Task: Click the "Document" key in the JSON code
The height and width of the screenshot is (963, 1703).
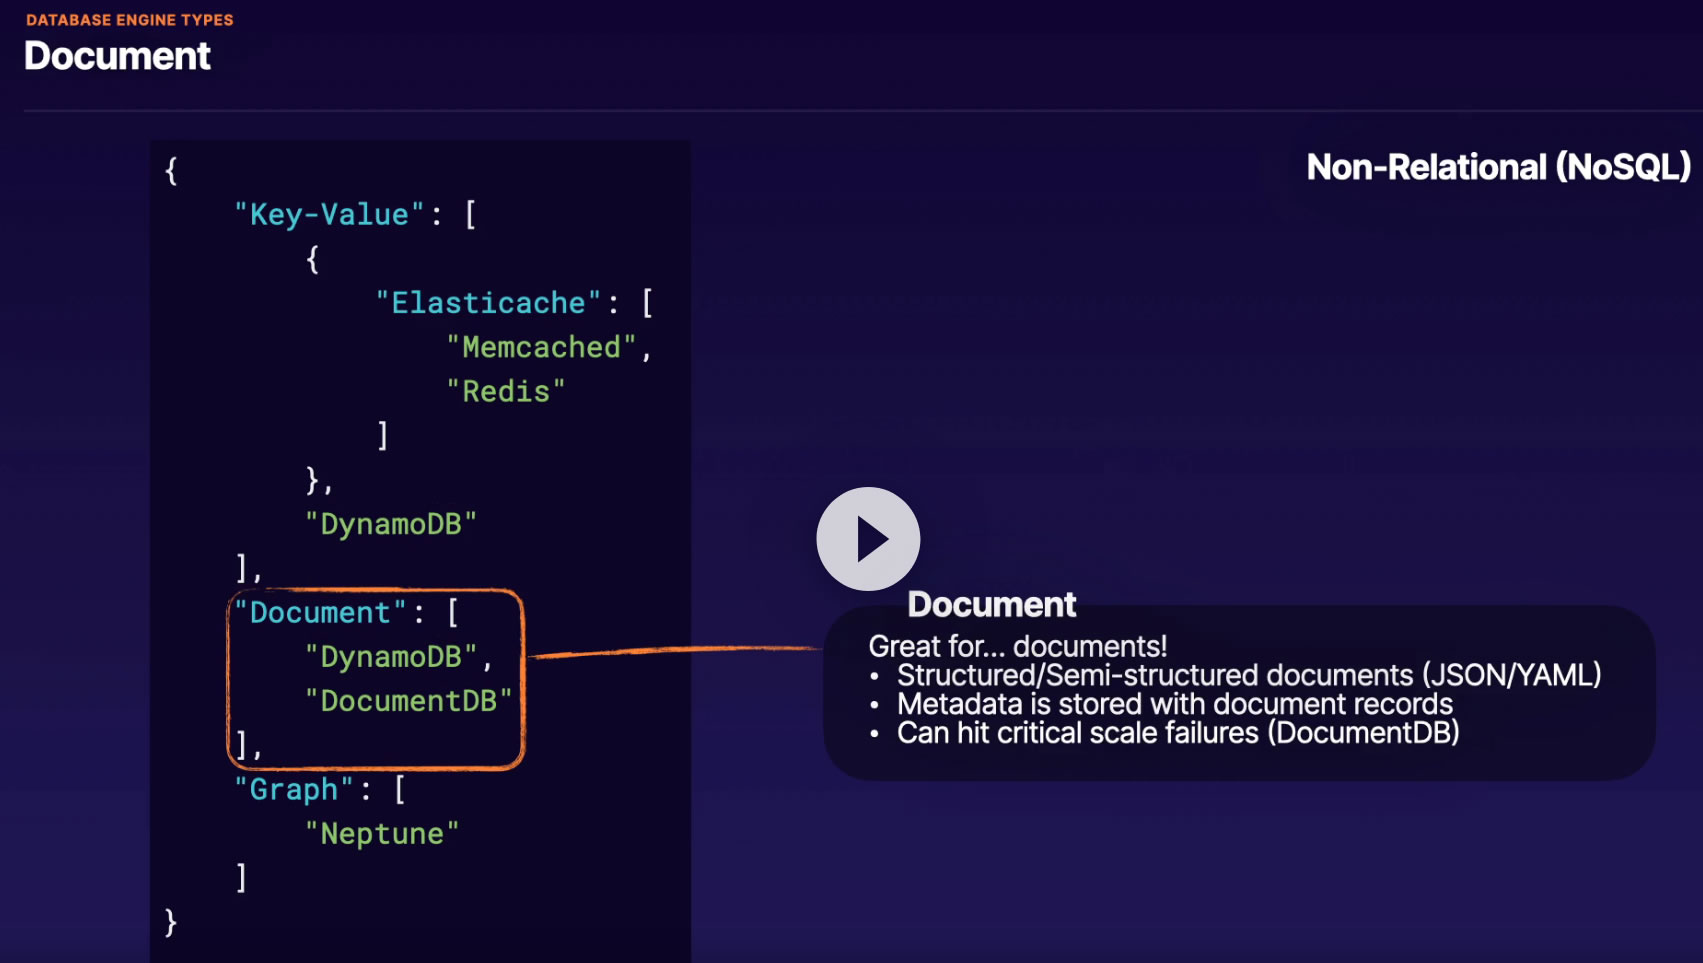Action: (320, 612)
